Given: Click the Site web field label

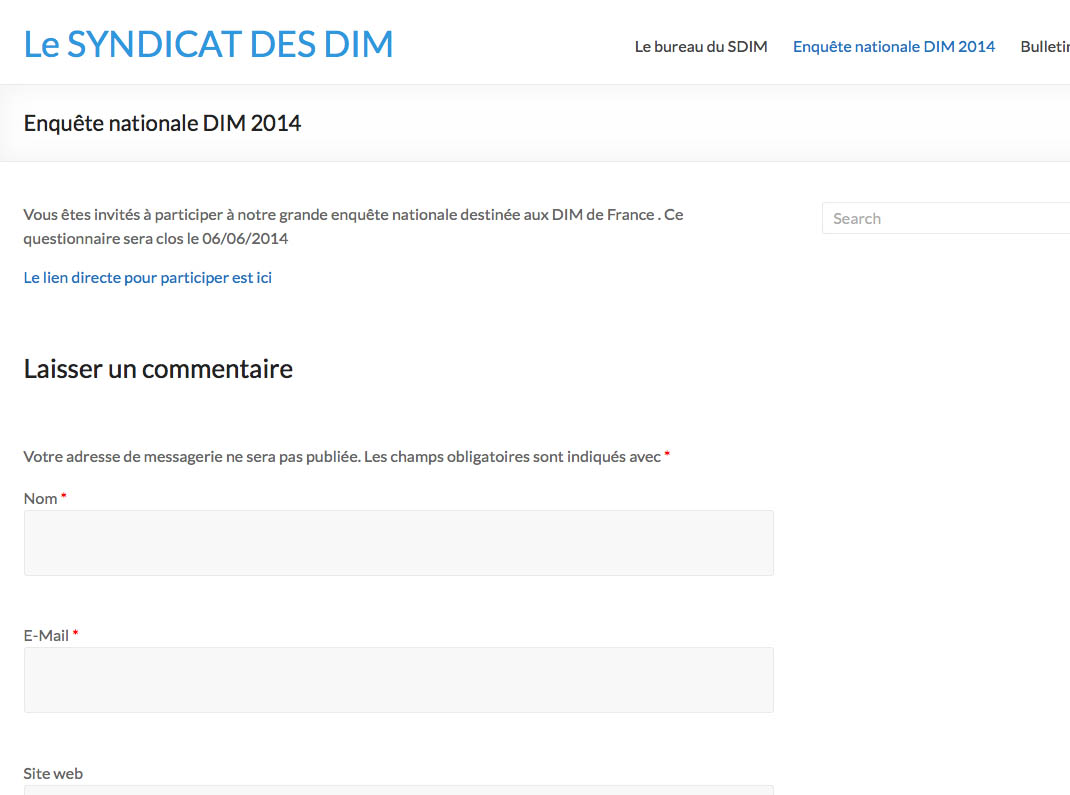Looking at the screenshot, I should coord(53,773).
